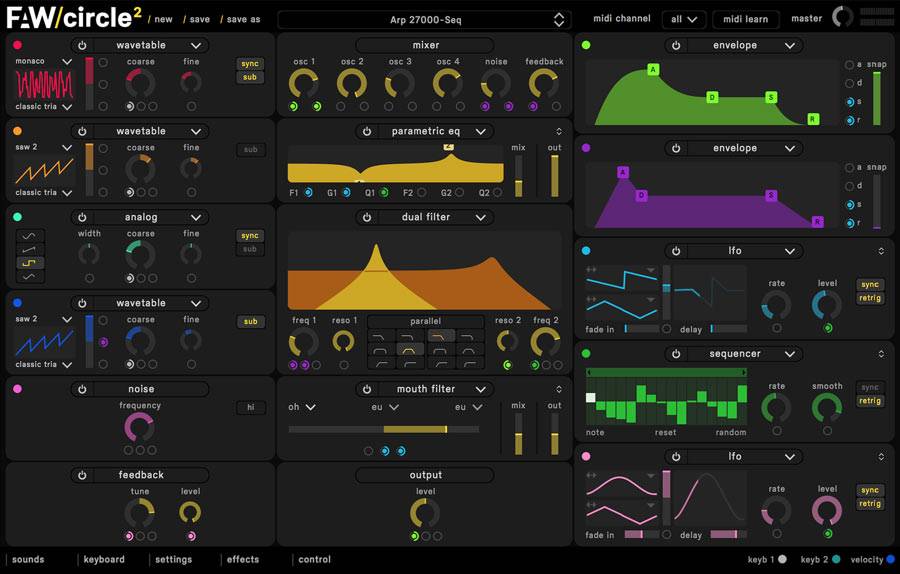The image size is (900, 574).
Task: Click the master volume knob
Action: (x=843, y=17)
